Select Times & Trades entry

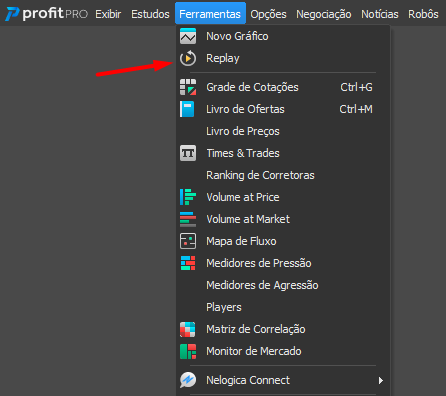283,153
